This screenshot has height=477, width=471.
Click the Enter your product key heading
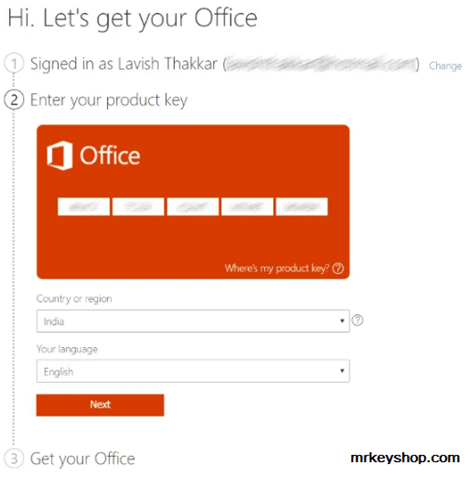[109, 100]
